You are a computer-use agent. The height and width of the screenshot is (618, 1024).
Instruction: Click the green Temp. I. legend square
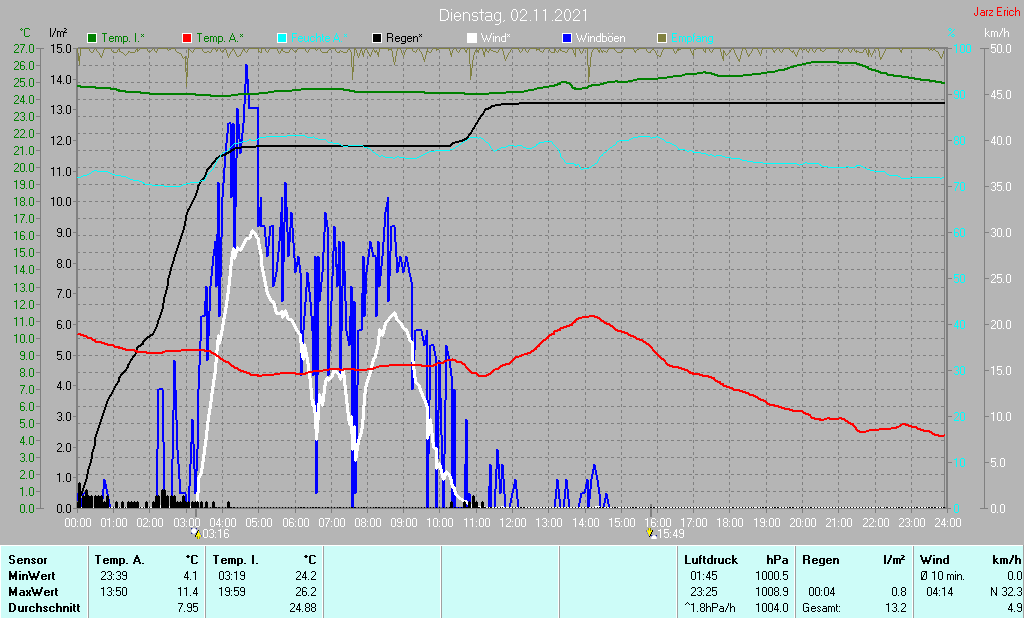tap(93, 38)
